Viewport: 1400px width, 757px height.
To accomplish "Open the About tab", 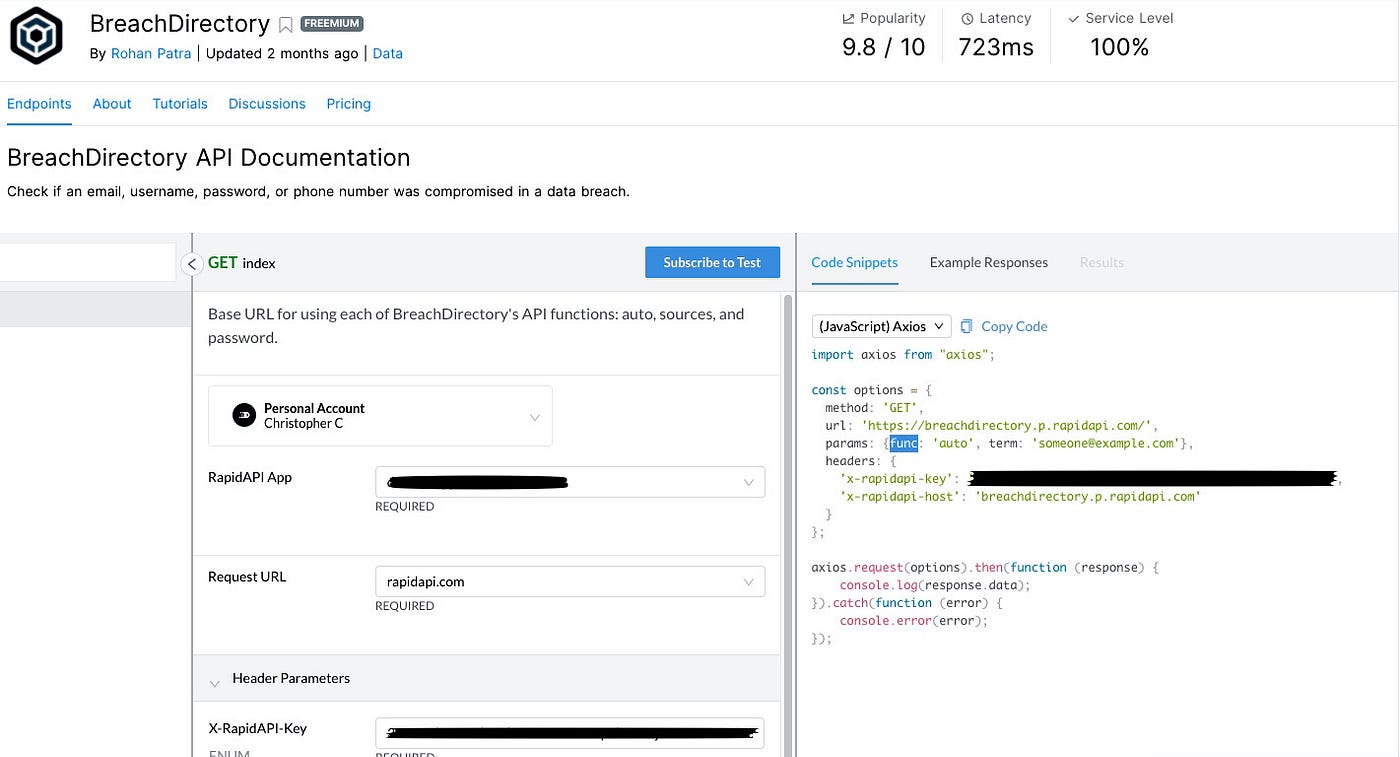I will [112, 104].
